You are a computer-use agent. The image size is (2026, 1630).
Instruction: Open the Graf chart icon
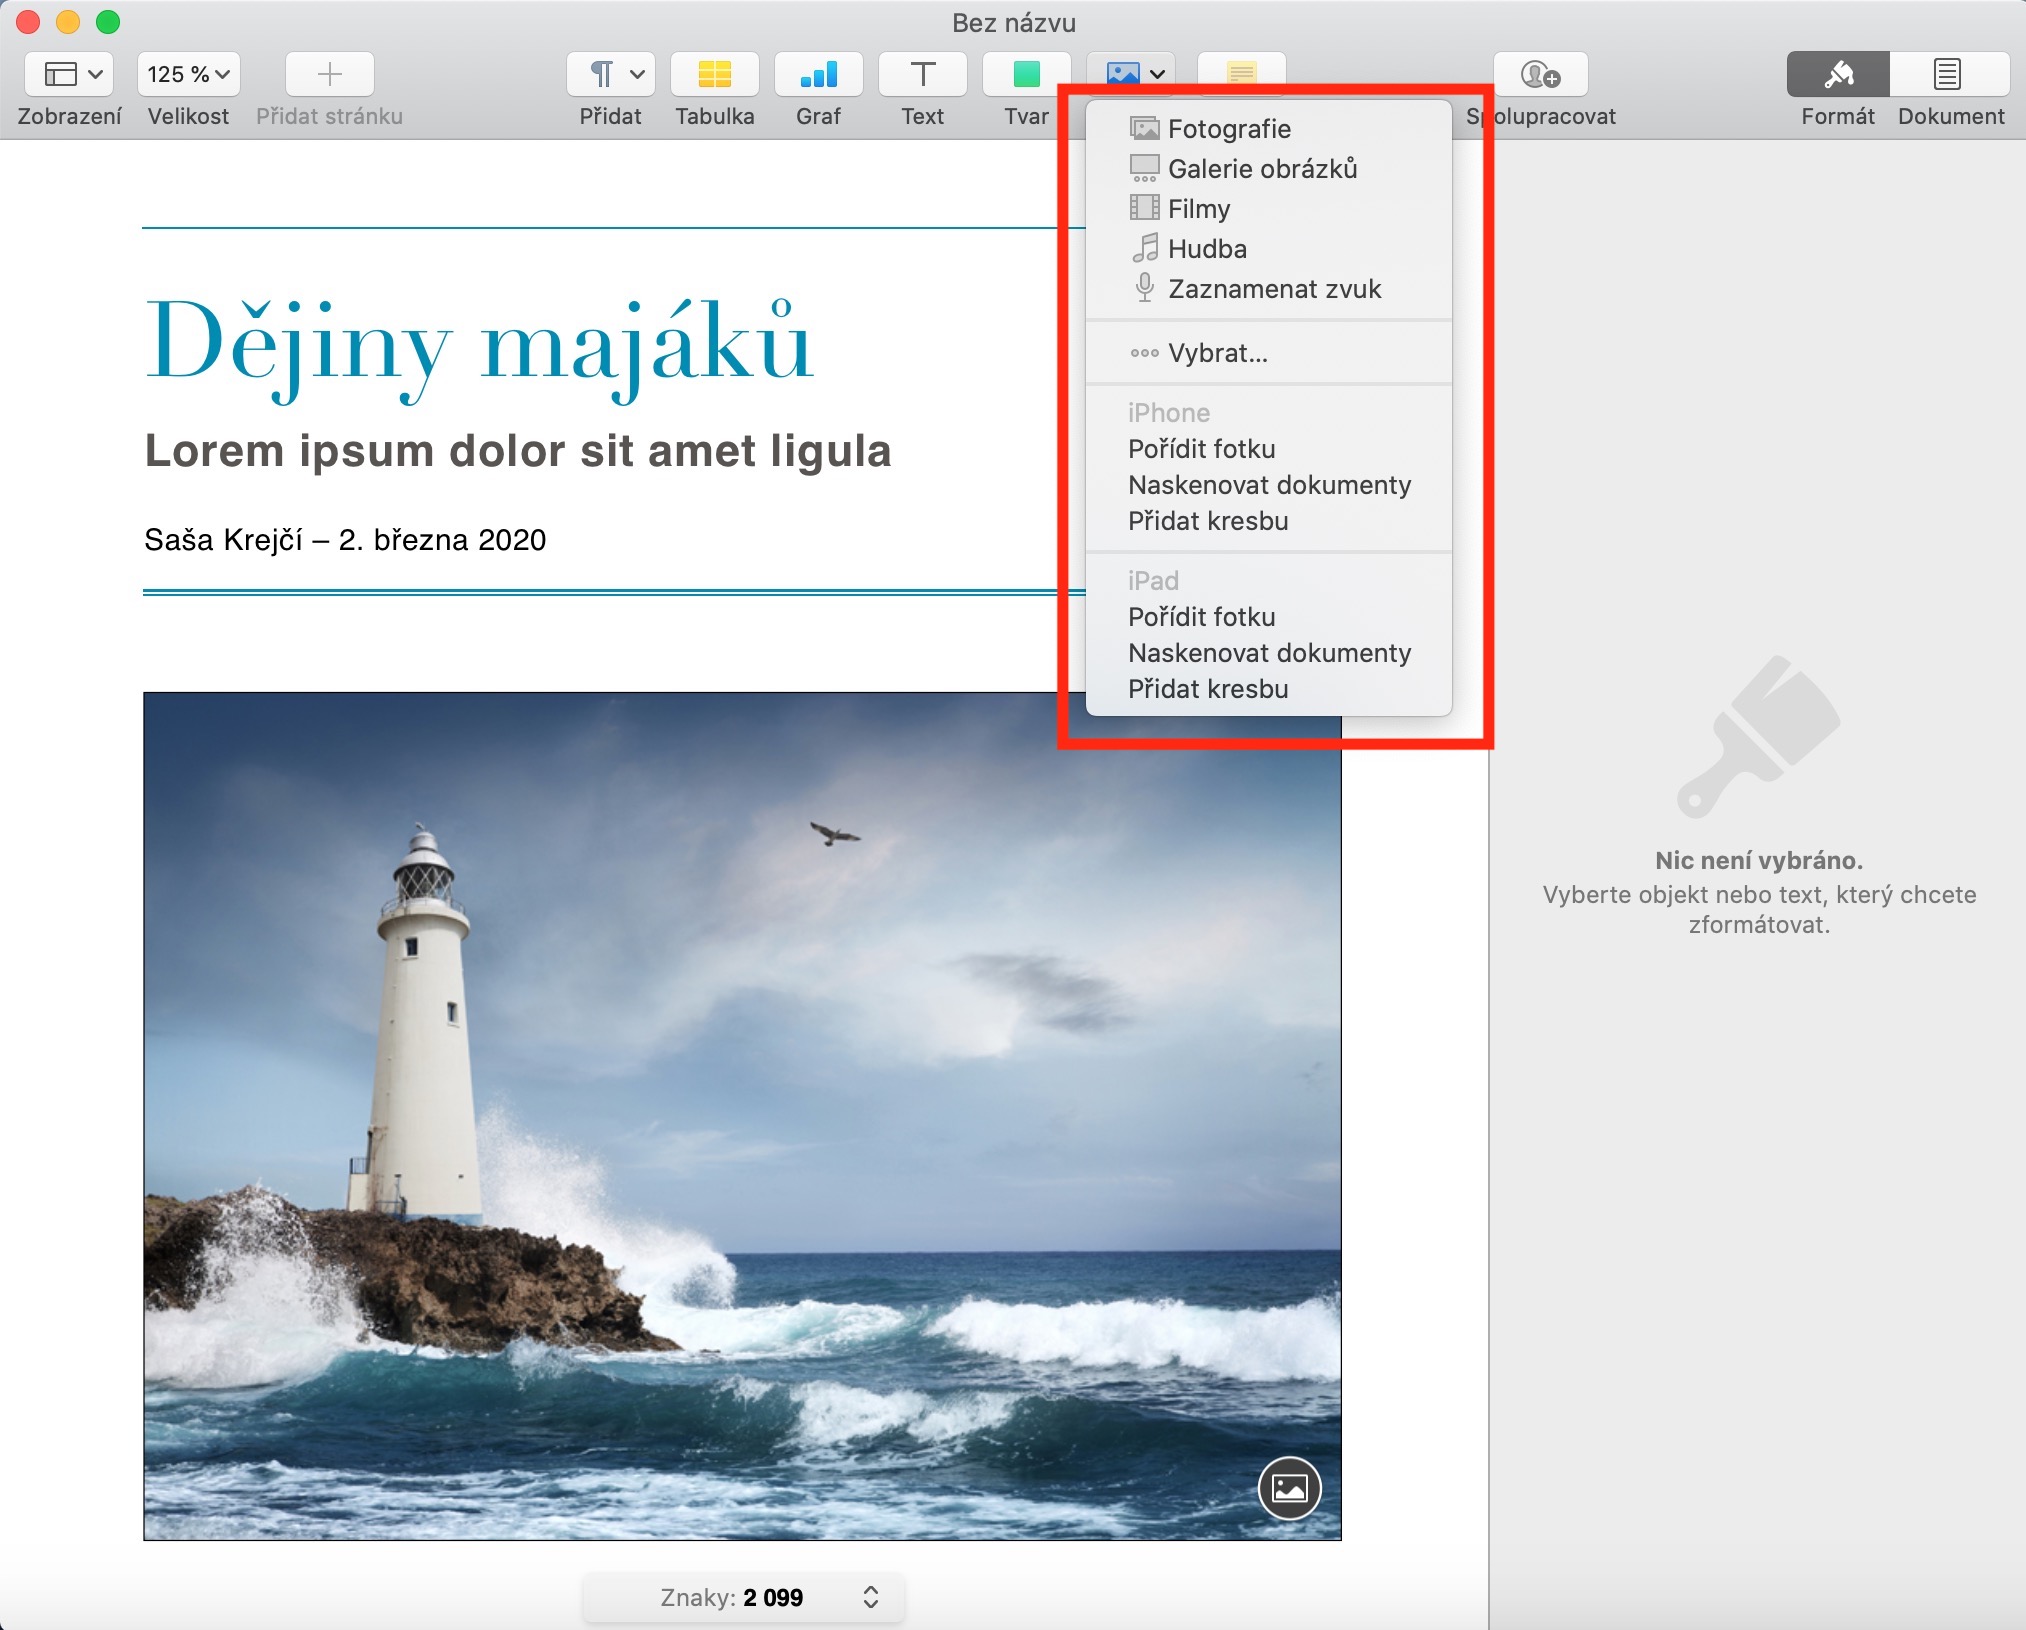pyautogui.click(x=818, y=75)
